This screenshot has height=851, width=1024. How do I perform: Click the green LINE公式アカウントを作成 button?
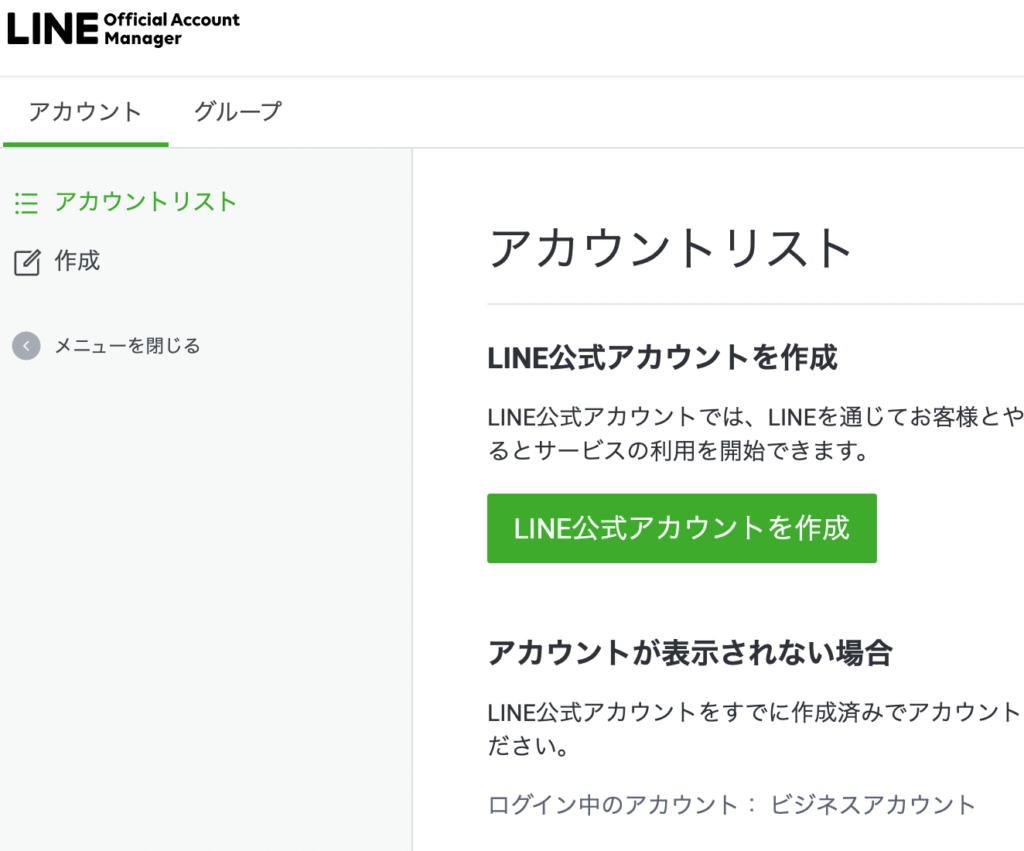(682, 528)
